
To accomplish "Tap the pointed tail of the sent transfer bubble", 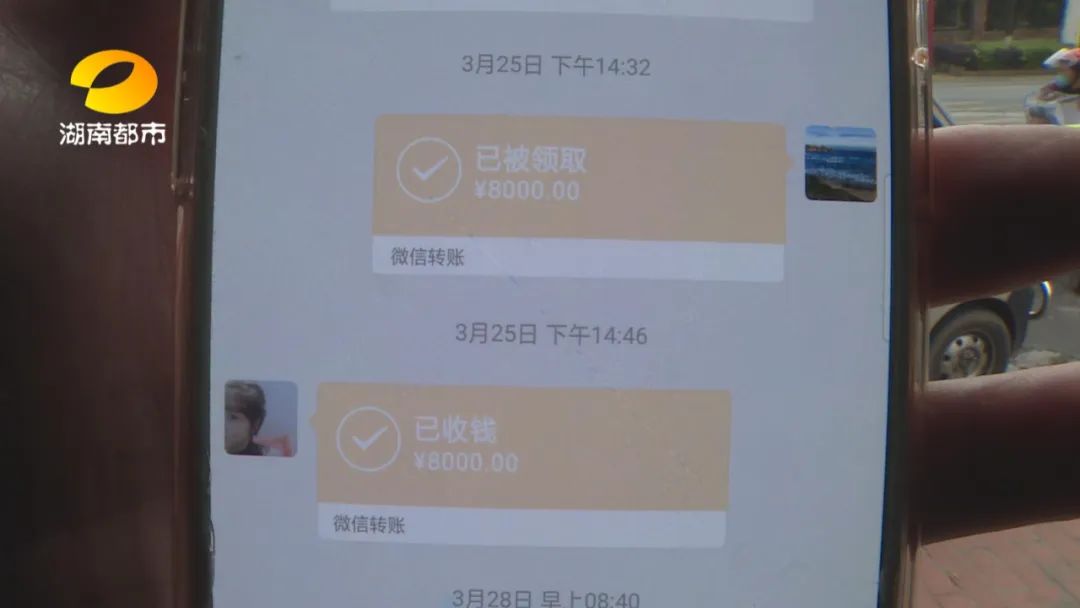I will (x=789, y=163).
